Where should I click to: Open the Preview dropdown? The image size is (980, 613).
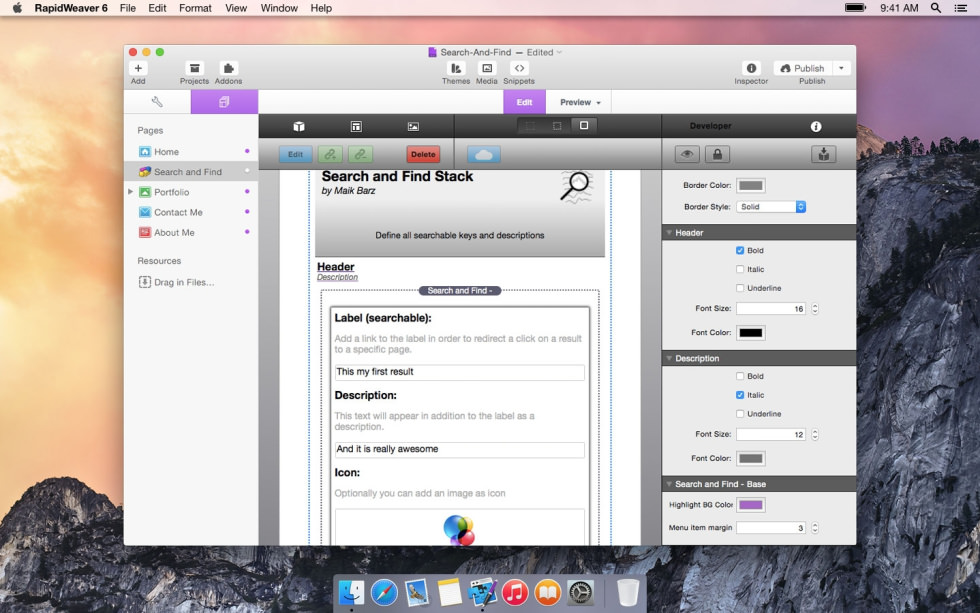[580, 102]
